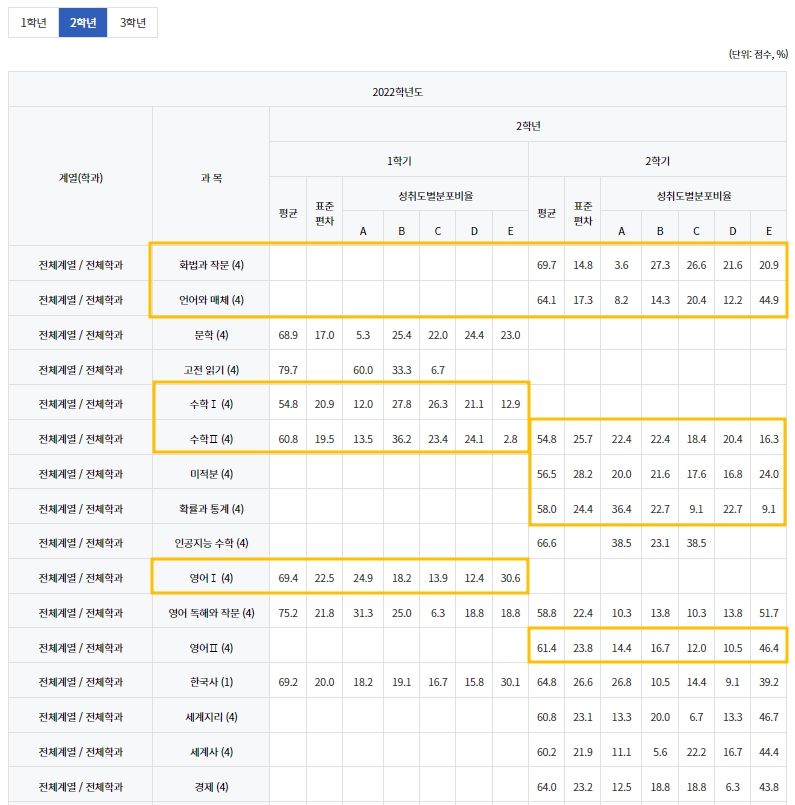Click 75.2 average in 영어 독해와 작문 row
The height and width of the screenshot is (805, 795).
pyautogui.click(x=288, y=612)
